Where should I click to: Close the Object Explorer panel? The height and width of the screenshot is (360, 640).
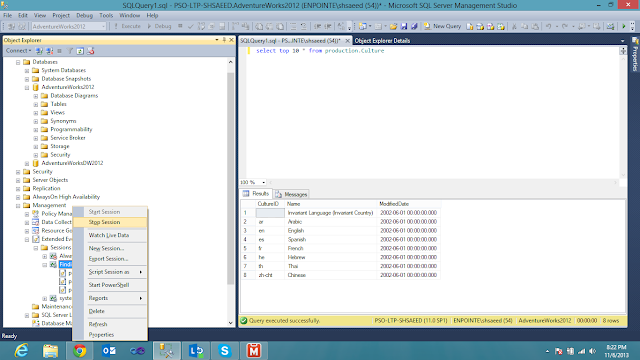[231, 40]
